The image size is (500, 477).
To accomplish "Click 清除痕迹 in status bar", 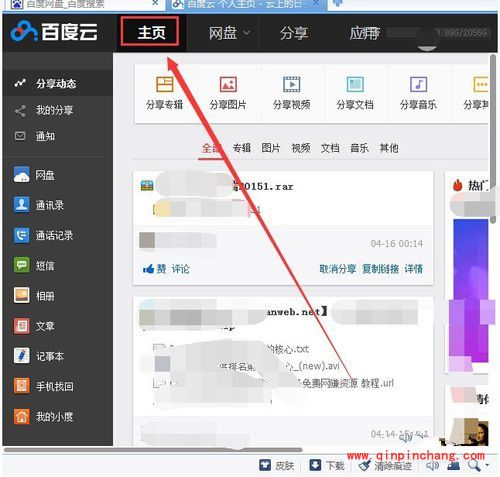I will pos(385,465).
